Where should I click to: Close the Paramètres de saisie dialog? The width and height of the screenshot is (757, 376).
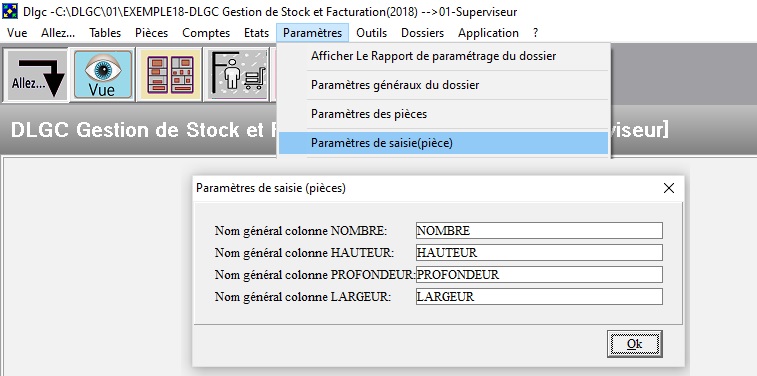click(669, 188)
